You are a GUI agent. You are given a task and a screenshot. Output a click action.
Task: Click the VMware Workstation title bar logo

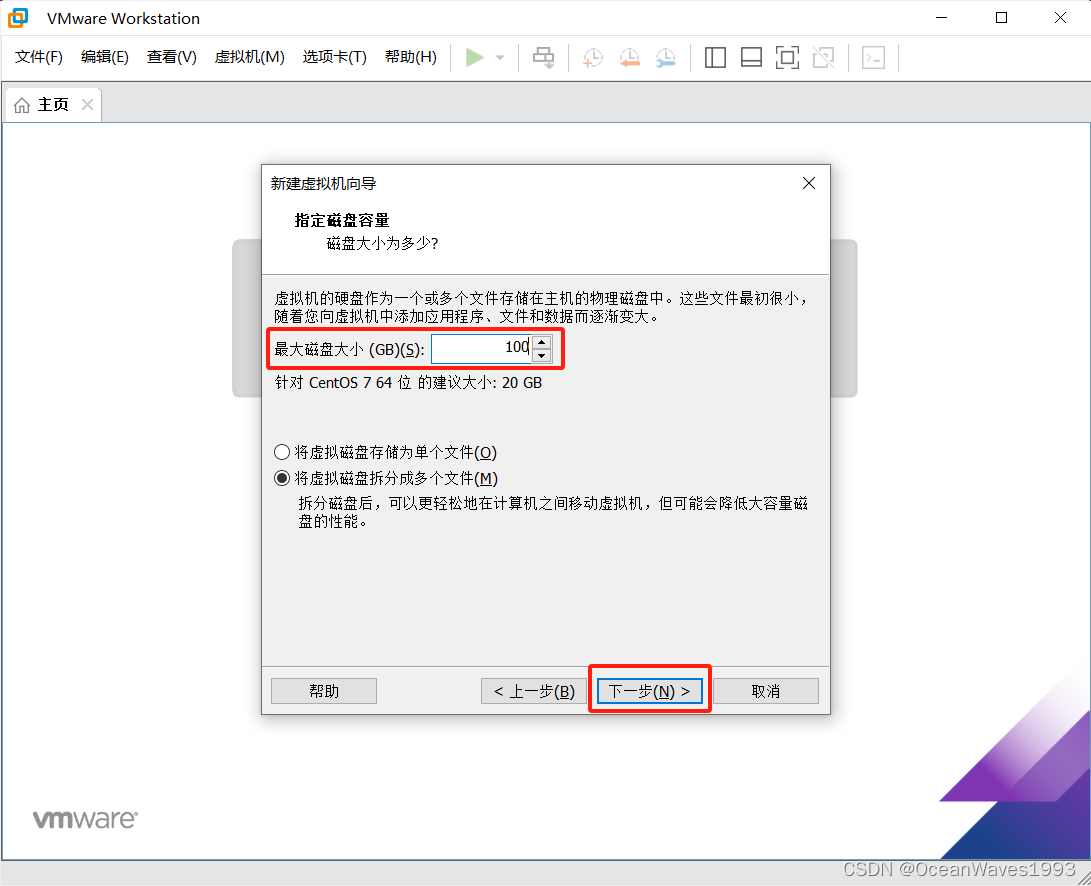point(18,18)
